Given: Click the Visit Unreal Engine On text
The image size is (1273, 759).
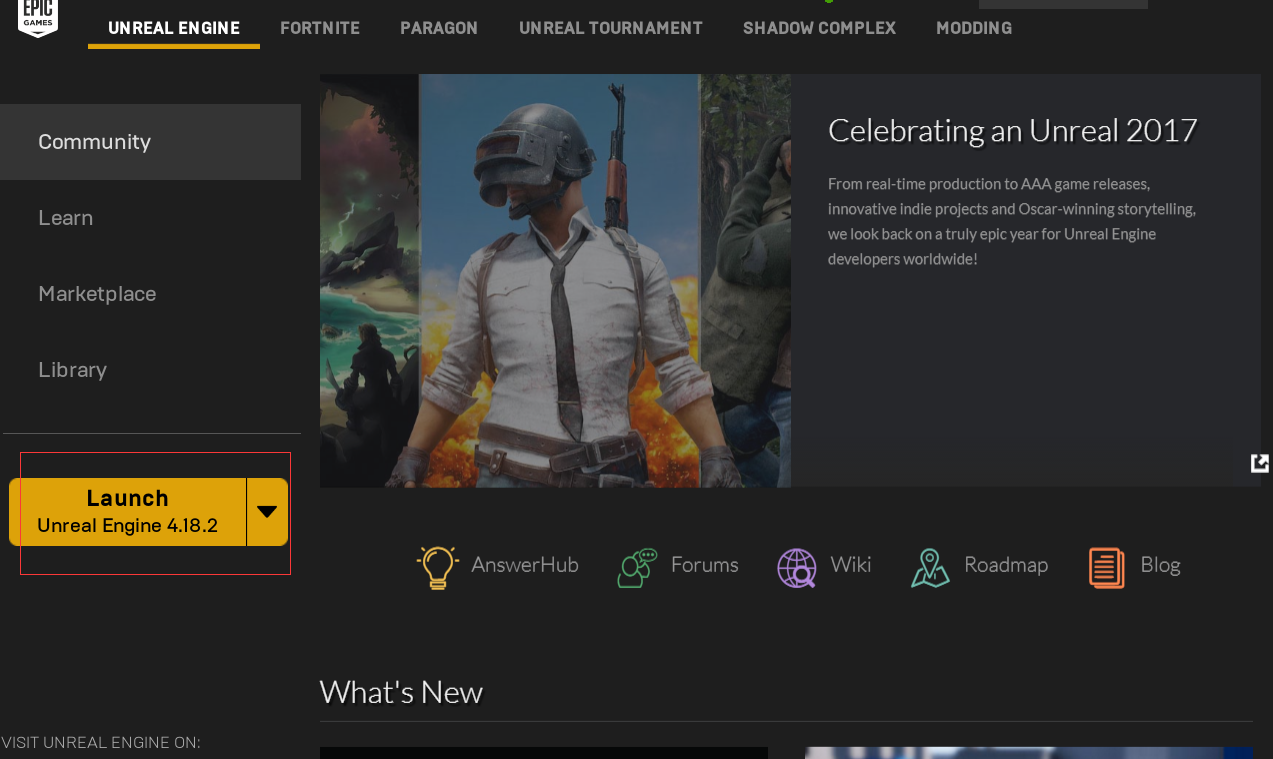Looking at the screenshot, I should (x=101, y=742).
